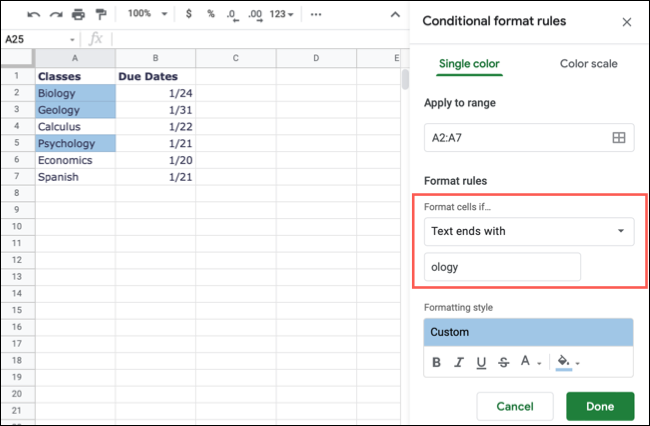
Task: Toggle bold in the formatting style
Action: click(437, 363)
